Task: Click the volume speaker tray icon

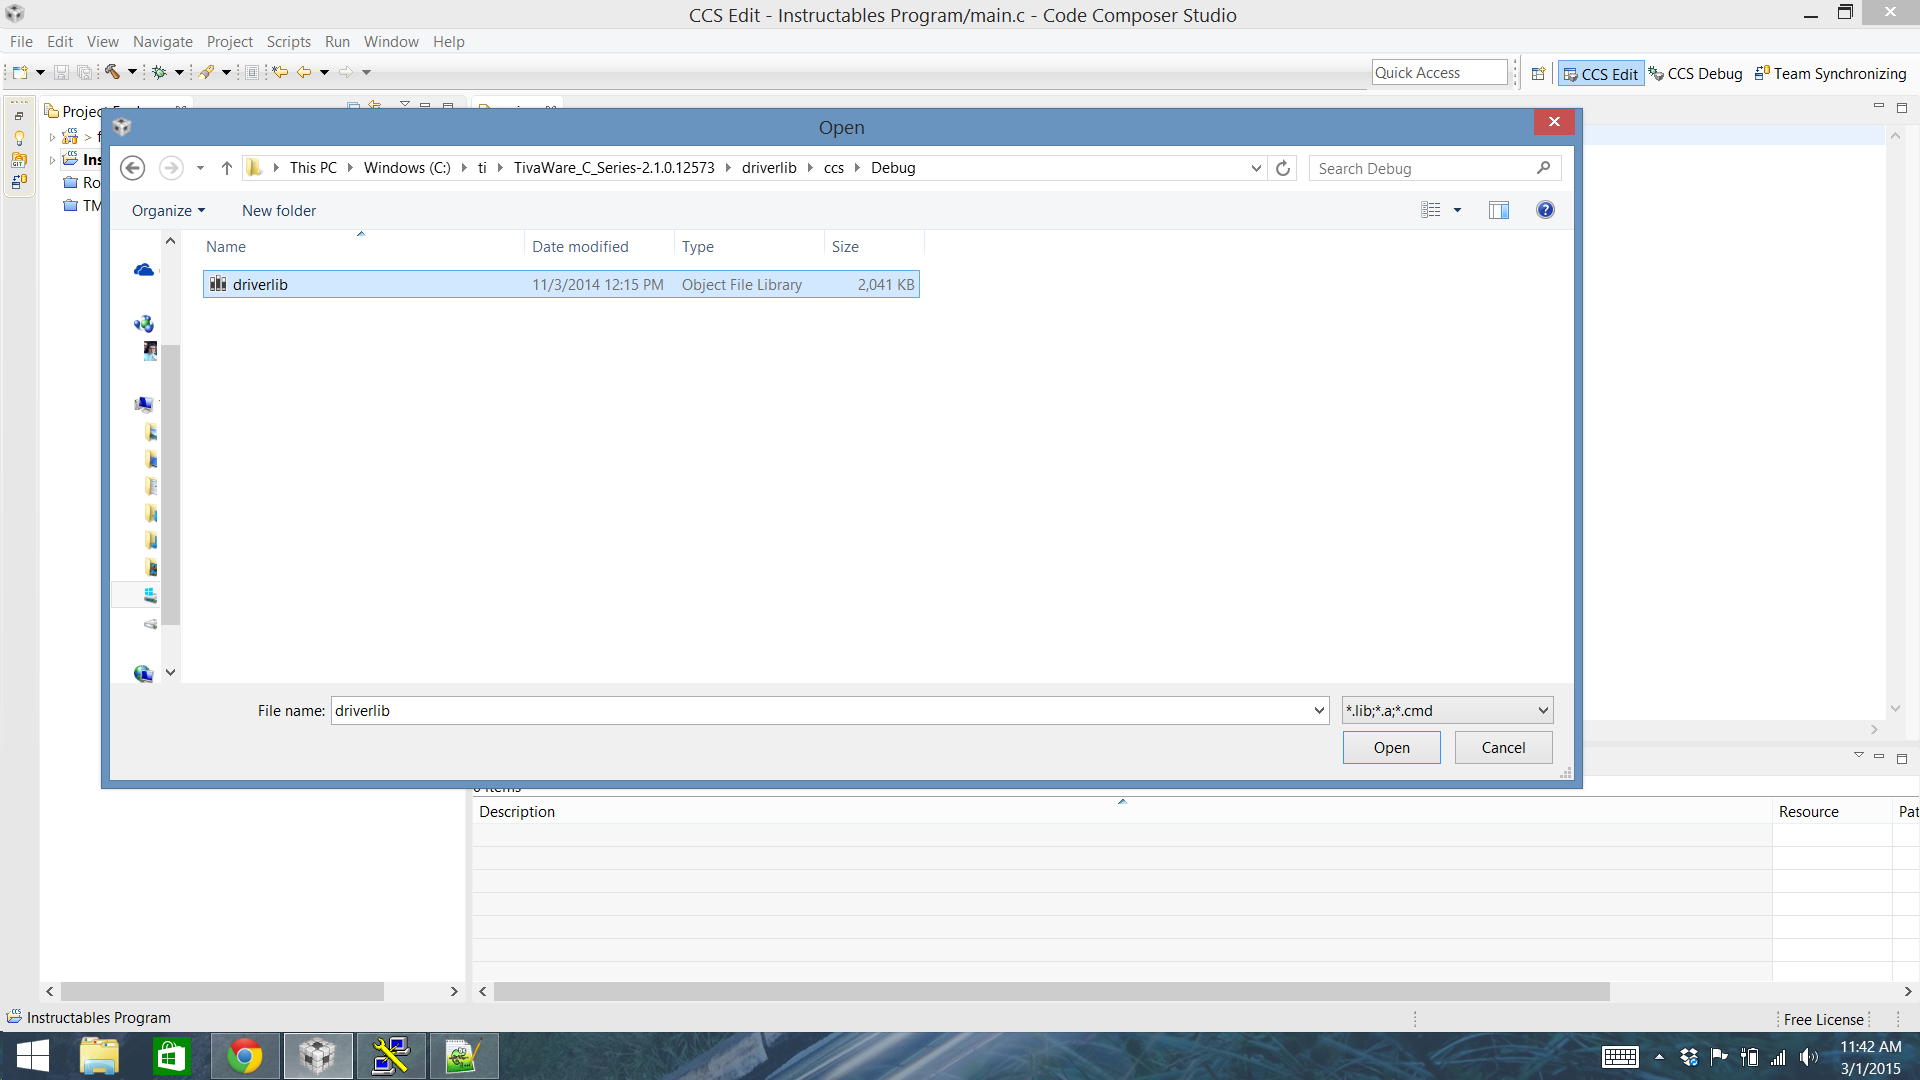Action: coord(1808,1057)
